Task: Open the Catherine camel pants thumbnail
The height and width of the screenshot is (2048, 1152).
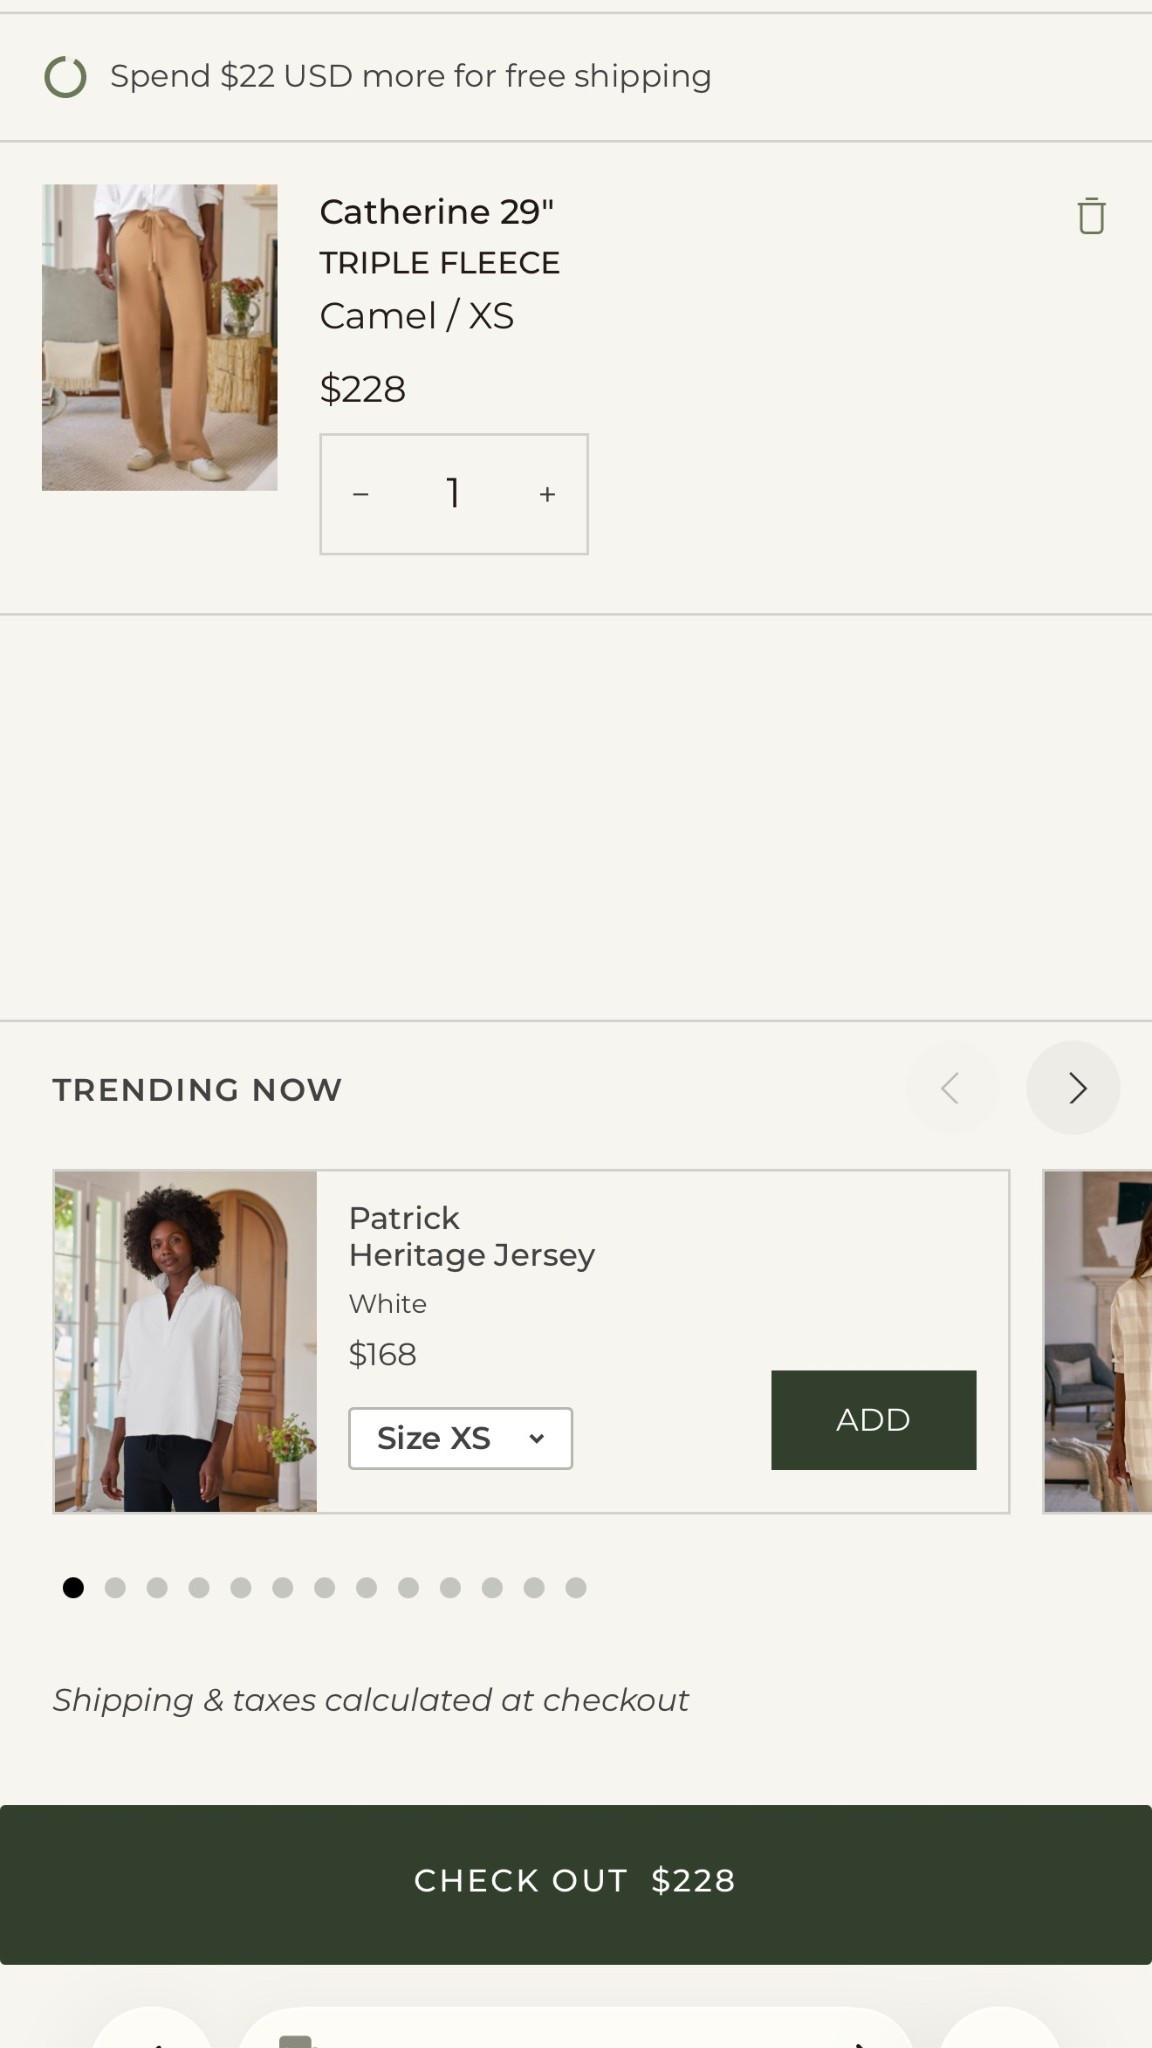Action: pos(160,337)
